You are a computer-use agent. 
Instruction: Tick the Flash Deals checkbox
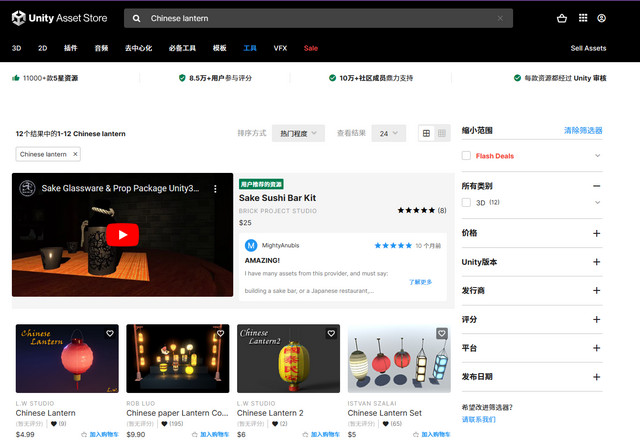(x=466, y=155)
